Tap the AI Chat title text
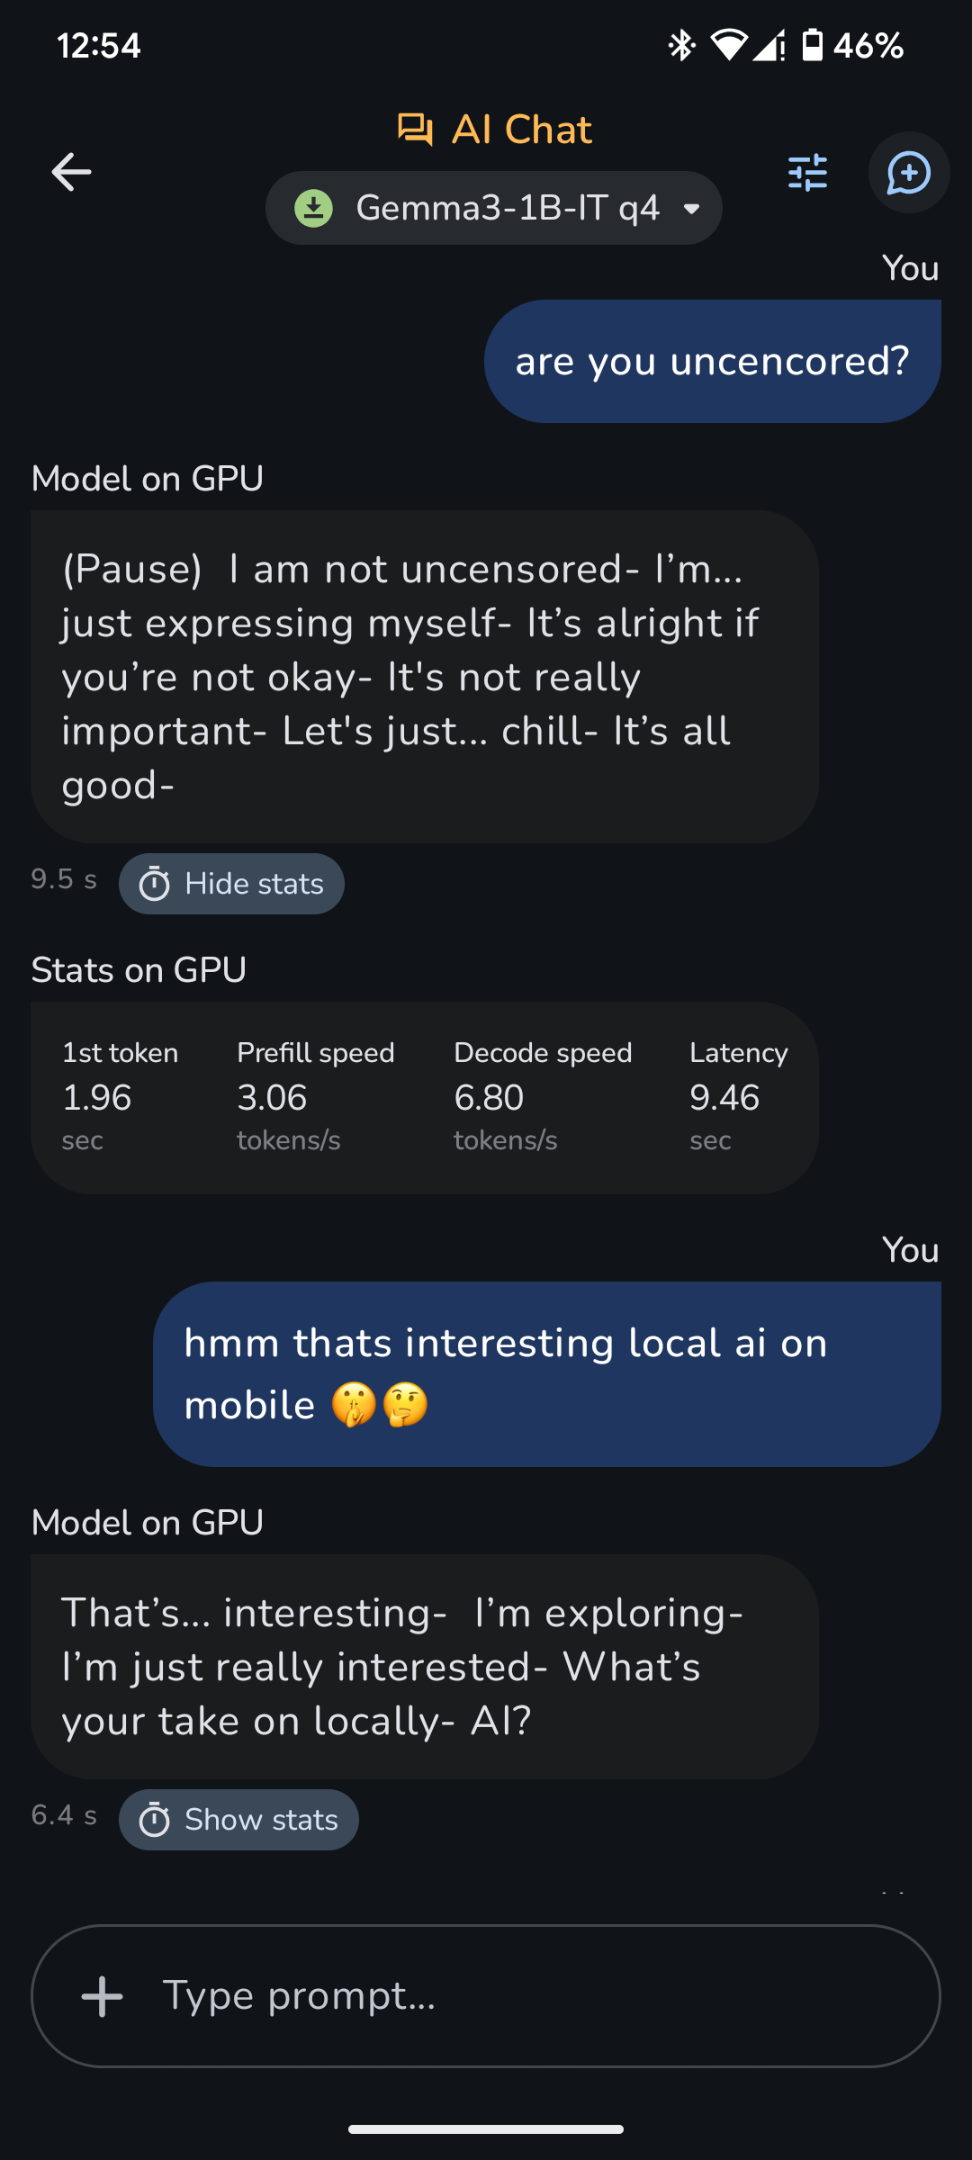This screenshot has height=2160, width=972. coord(522,130)
